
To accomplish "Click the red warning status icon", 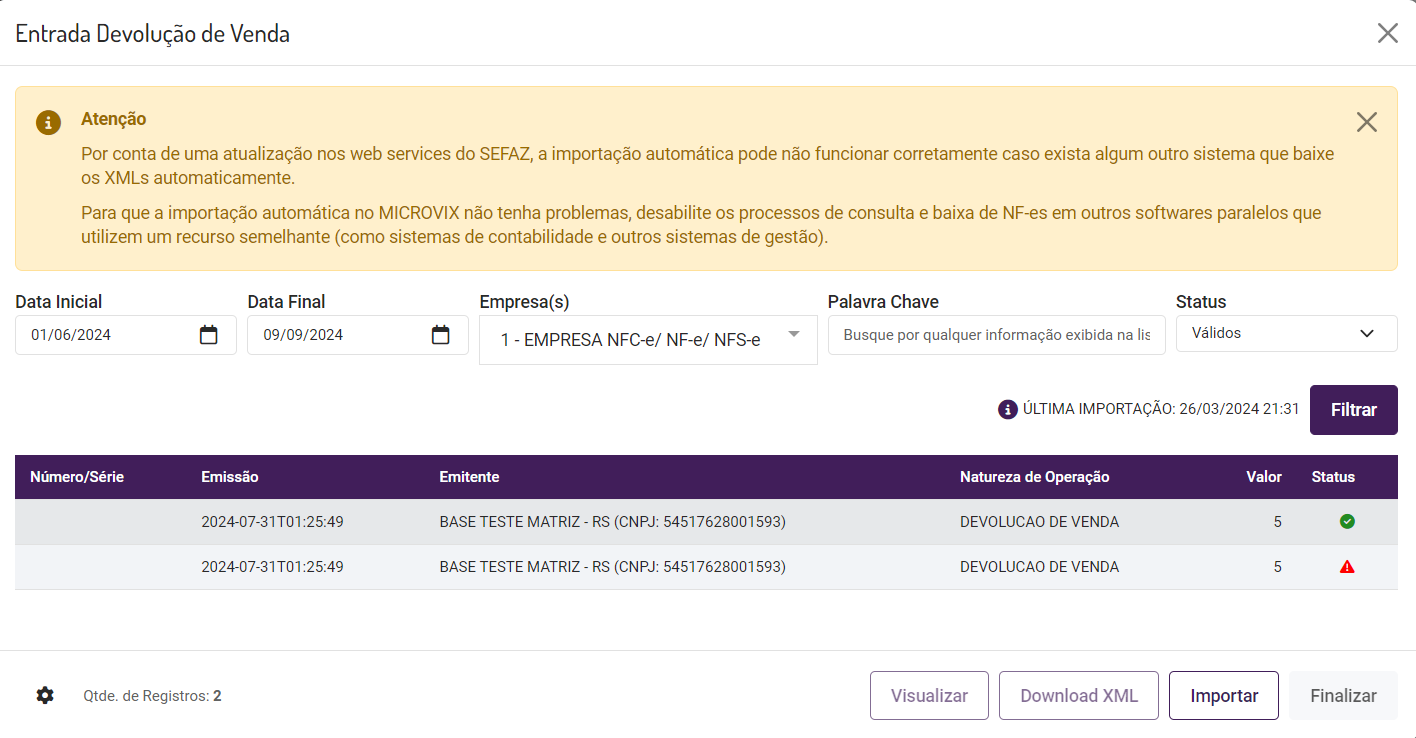I will coord(1347,566).
